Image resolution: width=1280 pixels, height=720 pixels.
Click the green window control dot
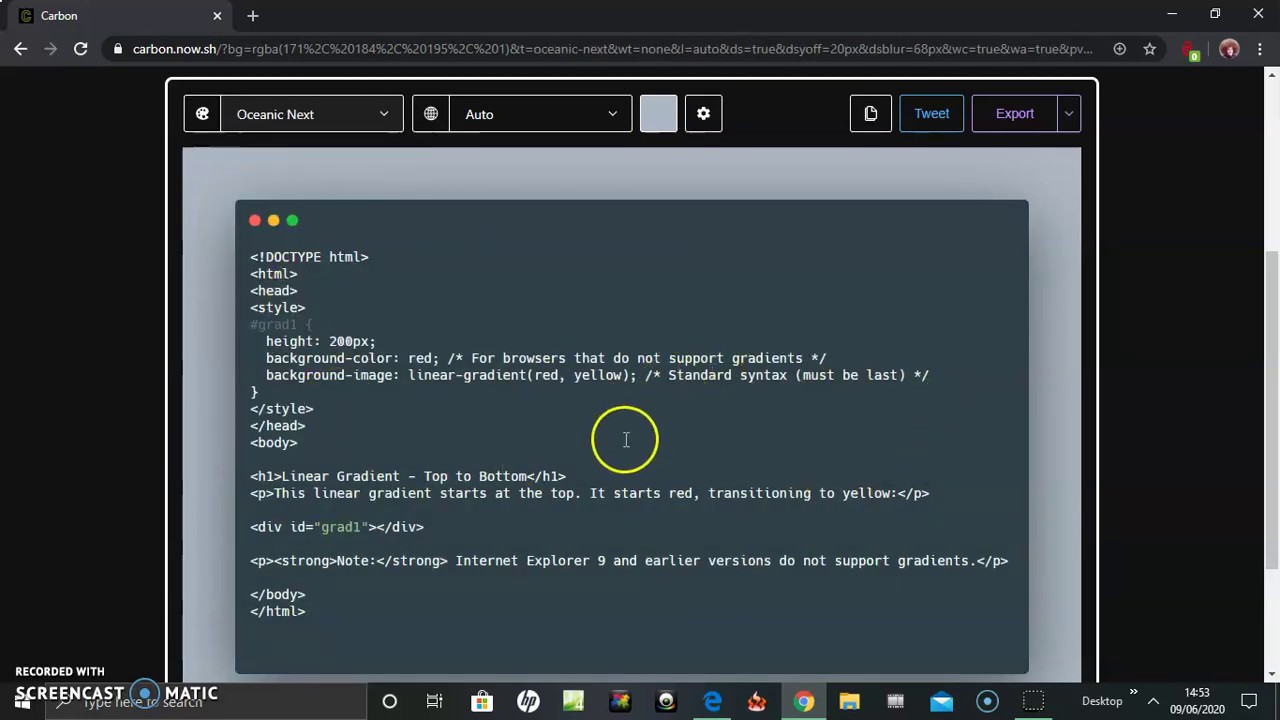point(292,220)
